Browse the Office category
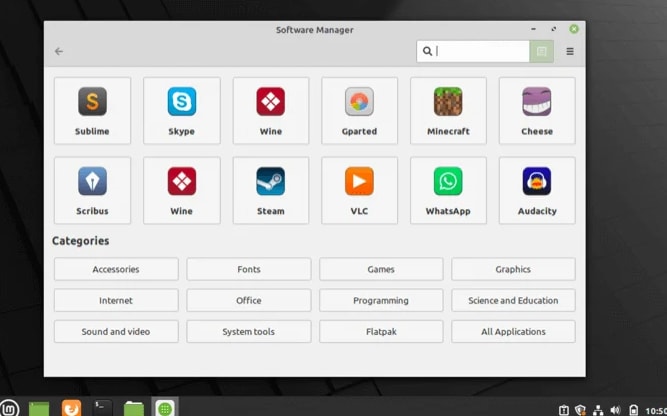 point(249,300)
